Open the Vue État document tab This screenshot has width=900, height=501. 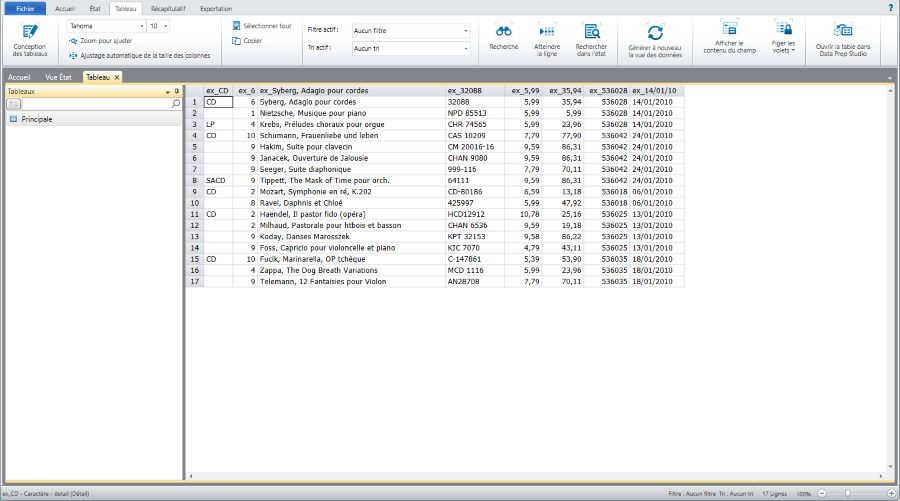click(58, 77)
